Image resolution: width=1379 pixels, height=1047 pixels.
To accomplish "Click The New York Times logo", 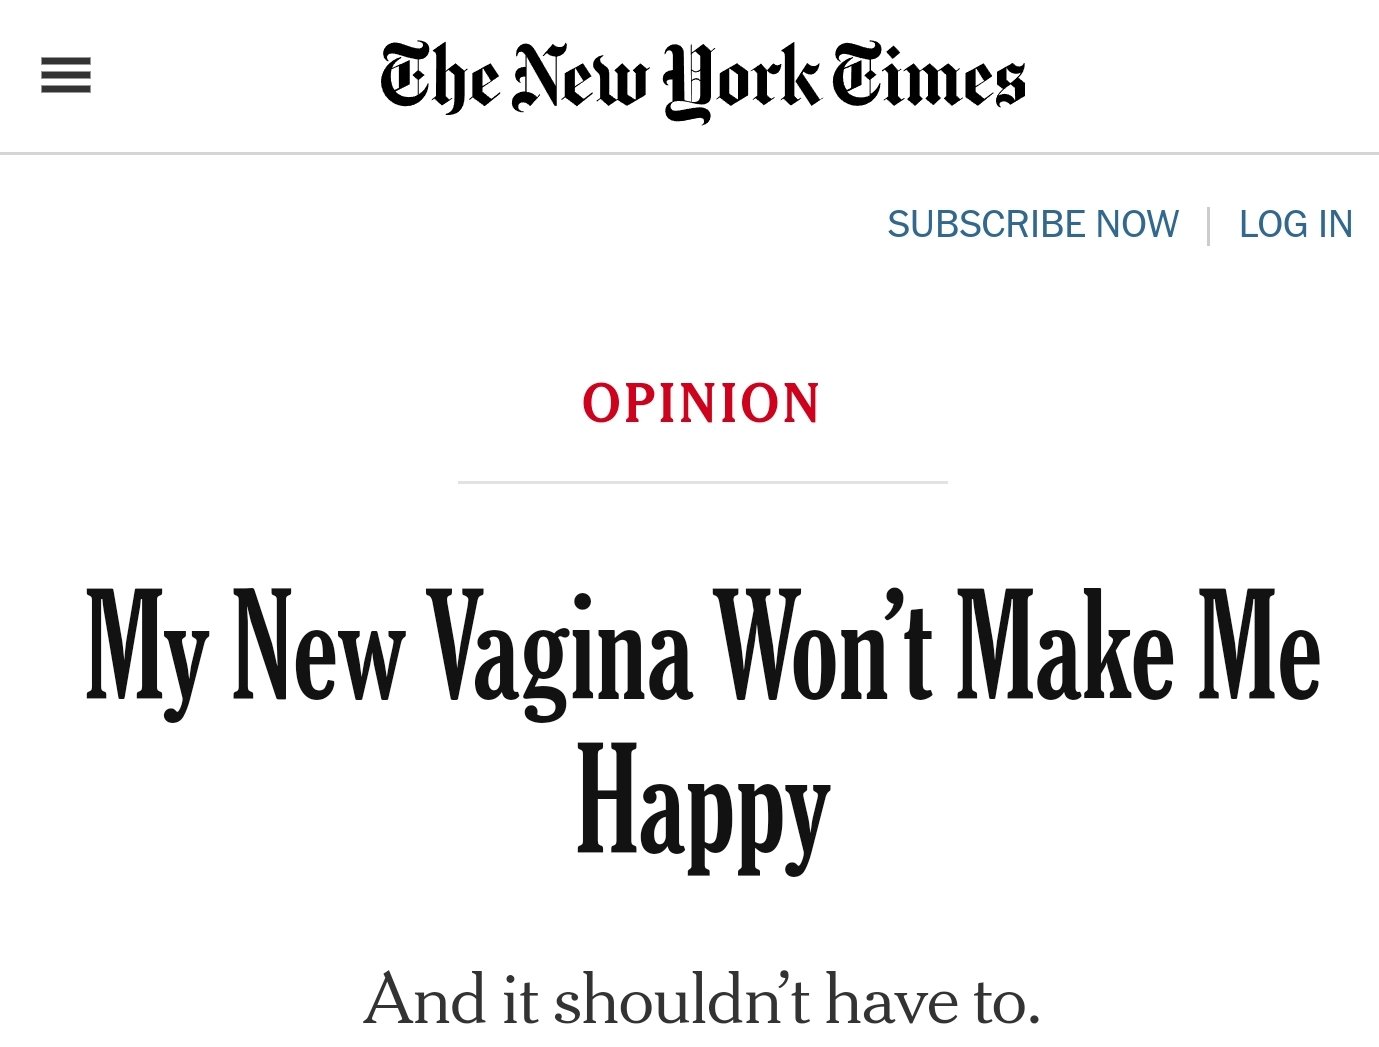I will coord(702,79).
